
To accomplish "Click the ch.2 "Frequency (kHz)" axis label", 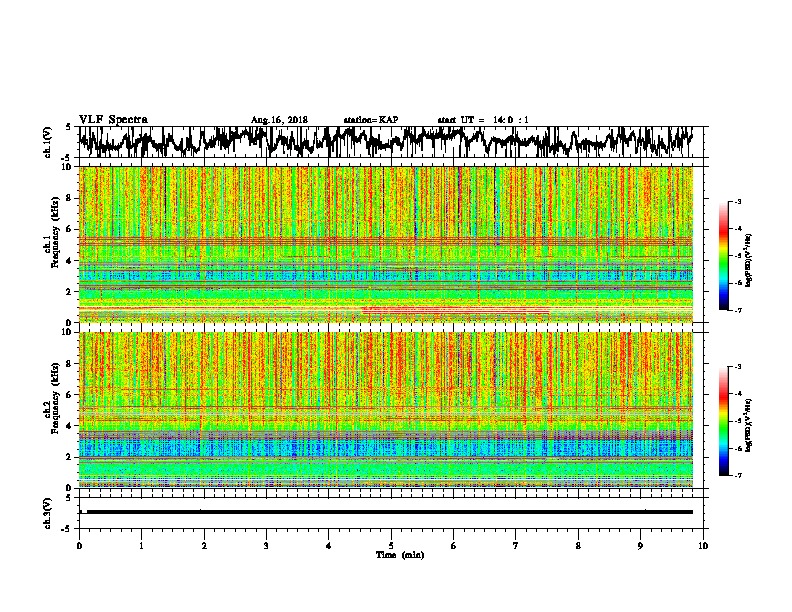I will pos(55,398).
